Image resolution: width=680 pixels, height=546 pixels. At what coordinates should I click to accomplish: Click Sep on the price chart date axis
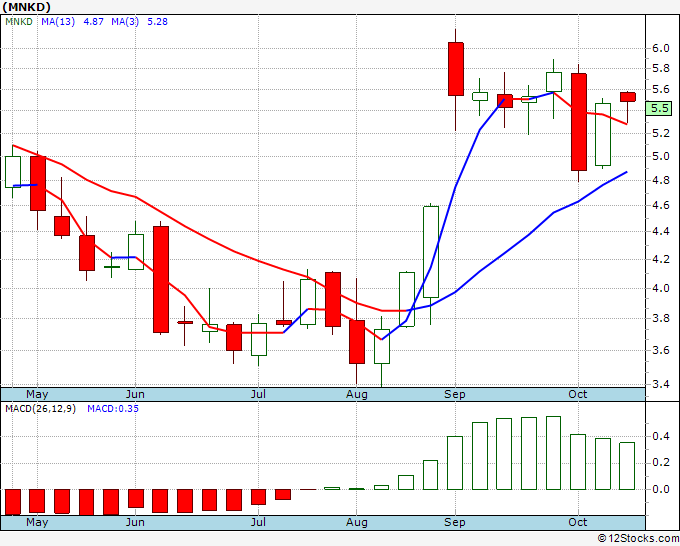click(x=455, y=395)
